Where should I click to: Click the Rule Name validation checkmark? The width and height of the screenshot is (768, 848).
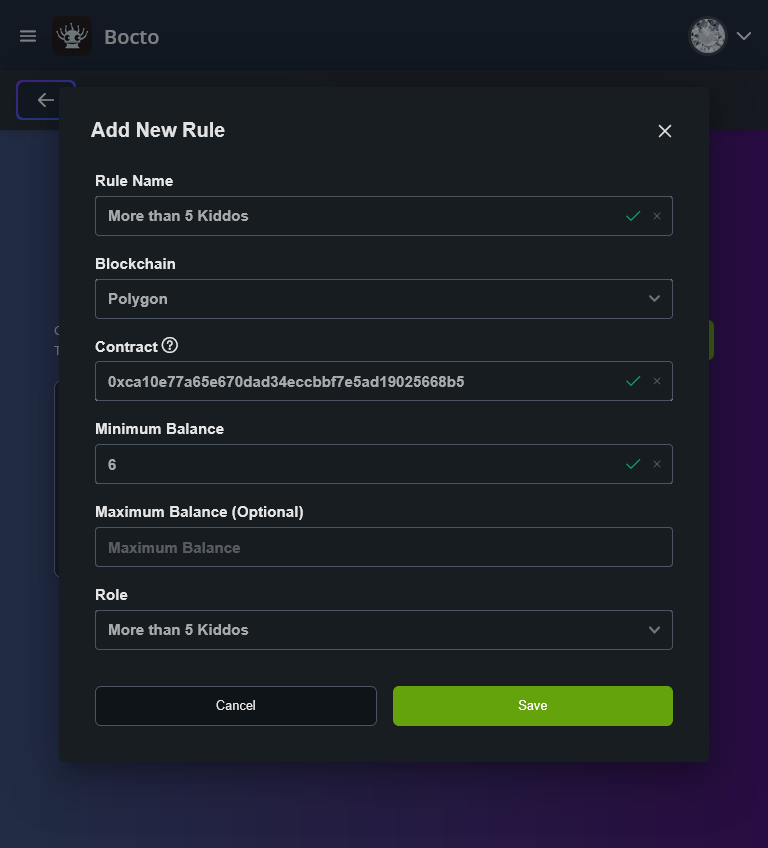[x=633, y=216]
